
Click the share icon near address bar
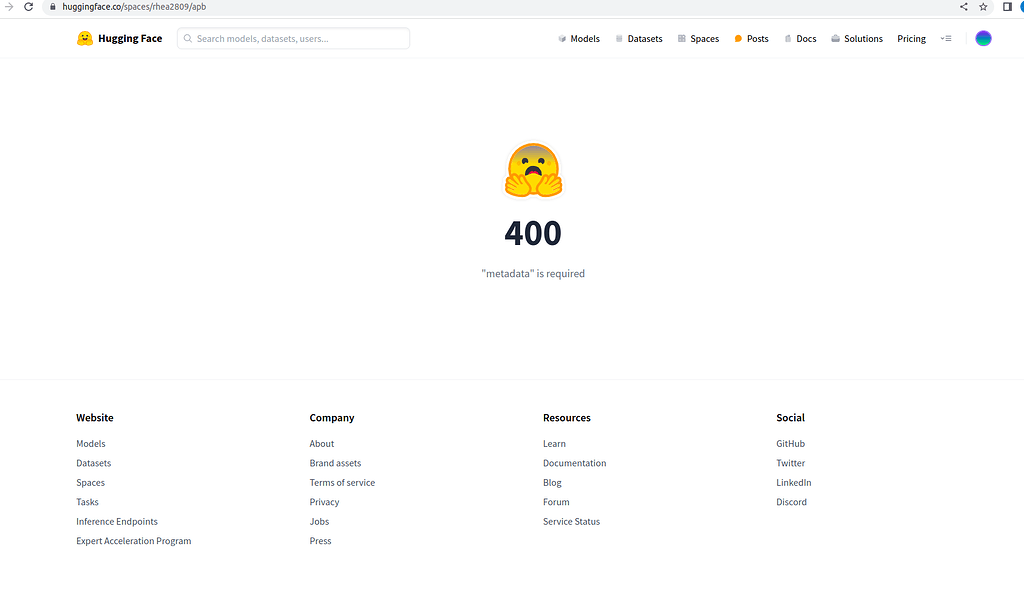pyautogui.click(x=962, y=7)
